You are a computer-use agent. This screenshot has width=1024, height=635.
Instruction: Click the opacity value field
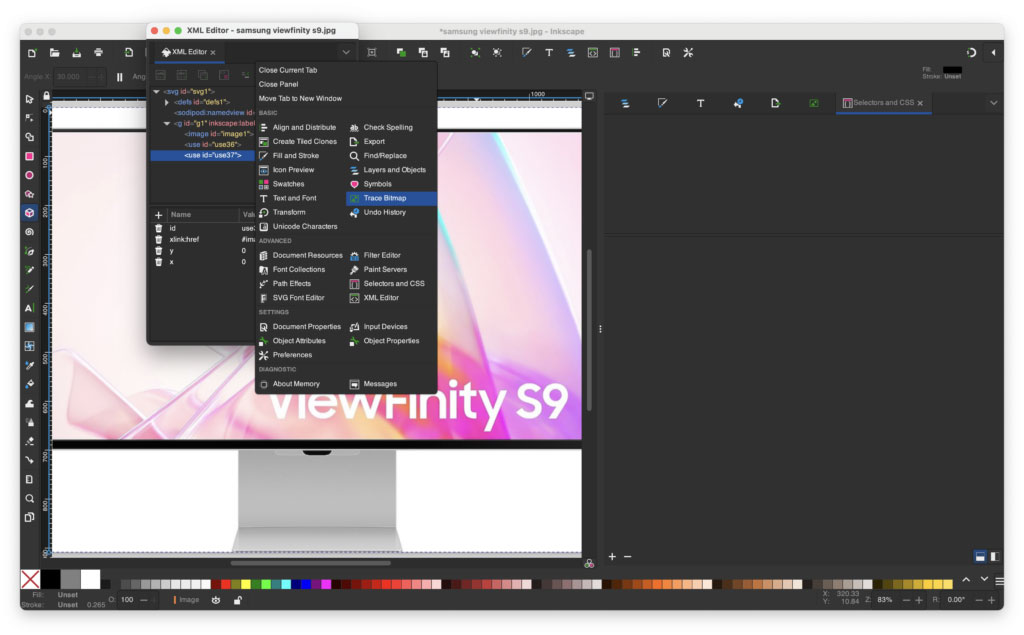(128, 600)
